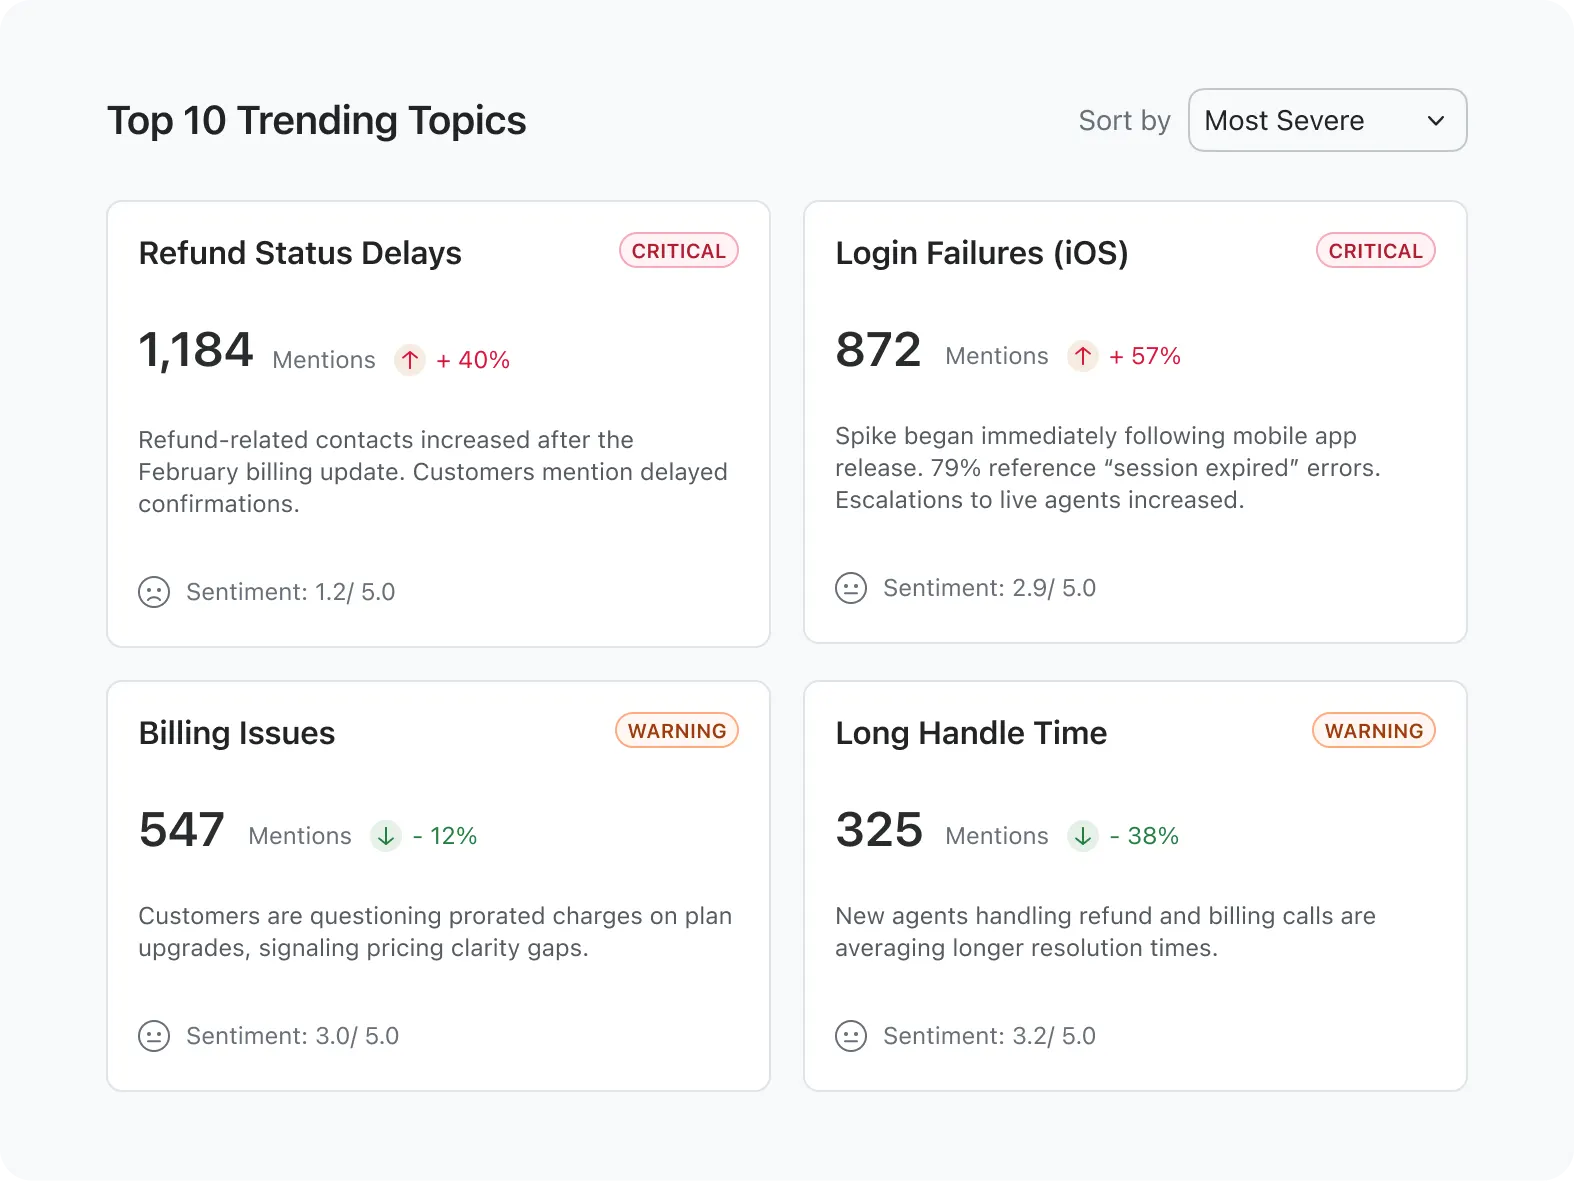
Task: Click the WARNING badge on Billing Issues
Action: pos(677,731)
